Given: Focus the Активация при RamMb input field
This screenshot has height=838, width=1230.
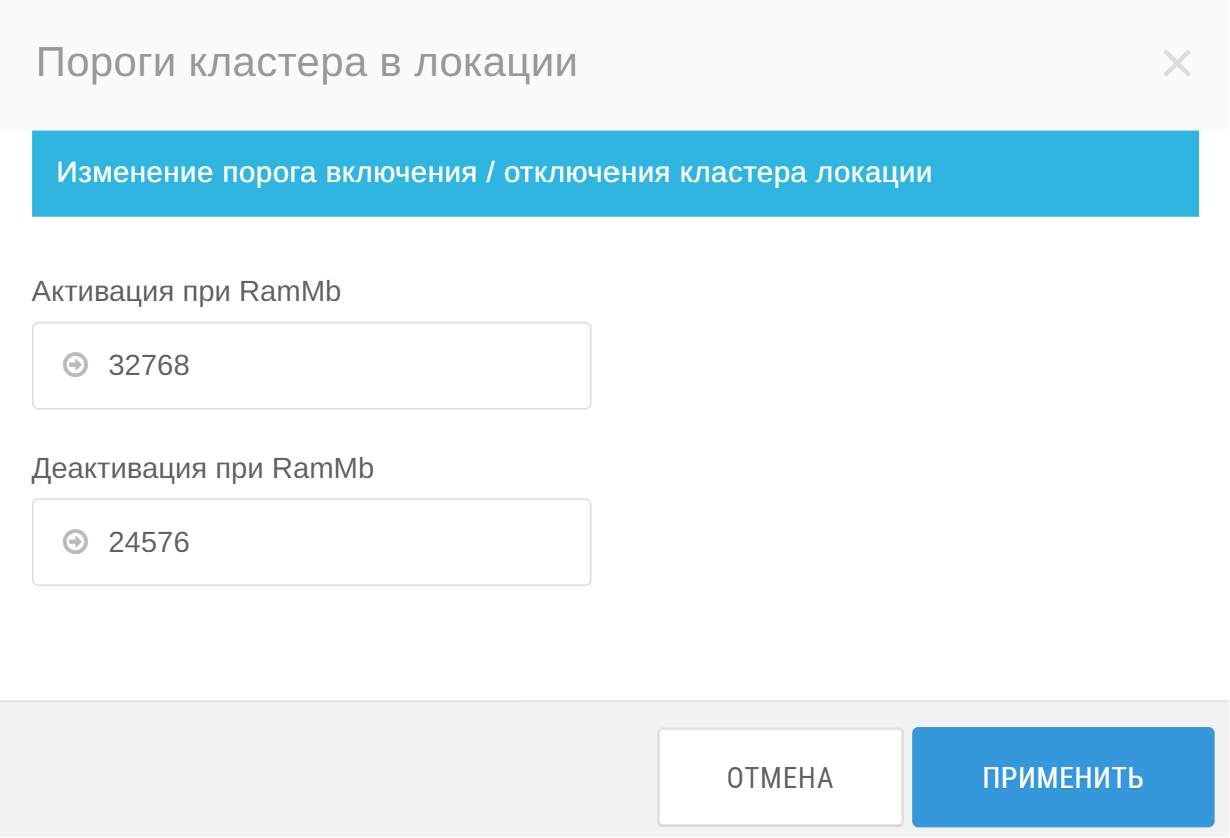Looking at the screenshot, I should (312, 366).
